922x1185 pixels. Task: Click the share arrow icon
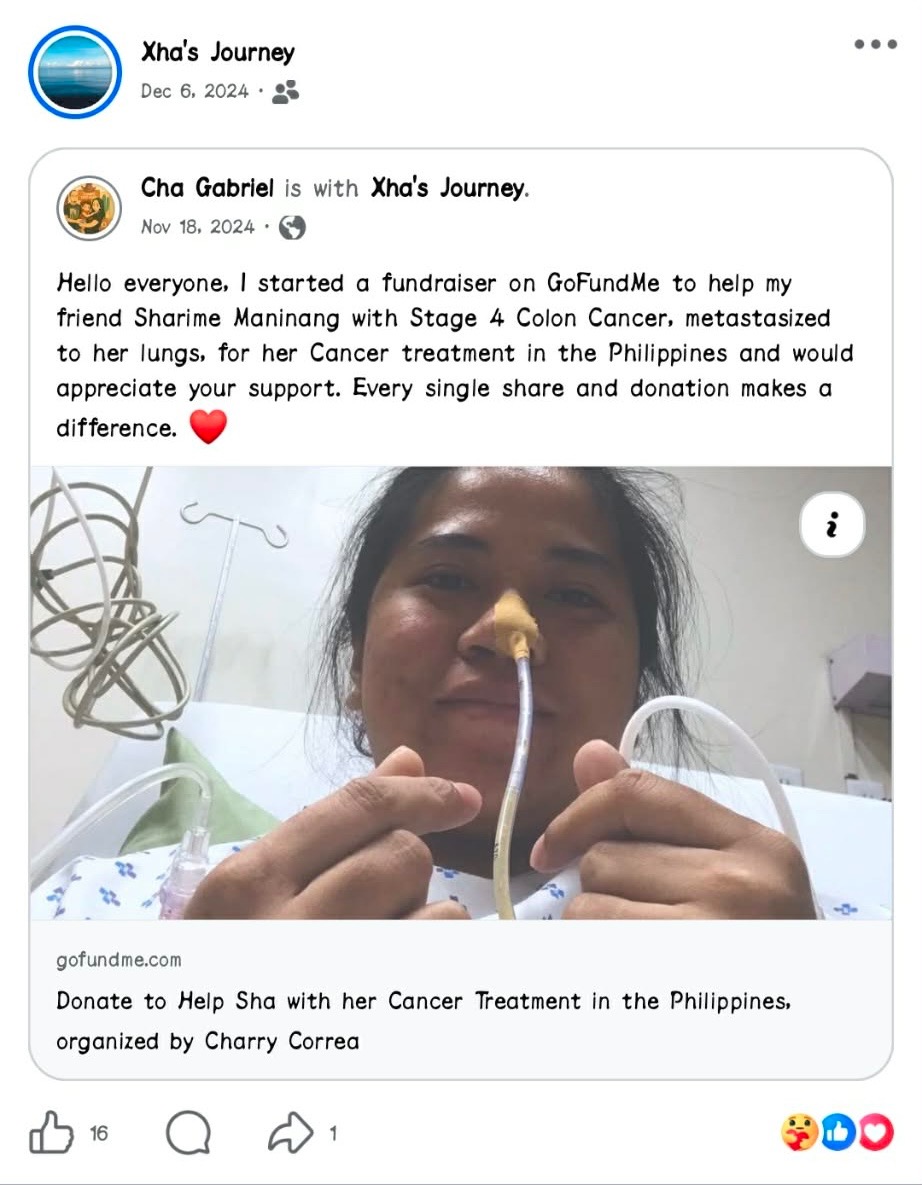(291, 1134)
